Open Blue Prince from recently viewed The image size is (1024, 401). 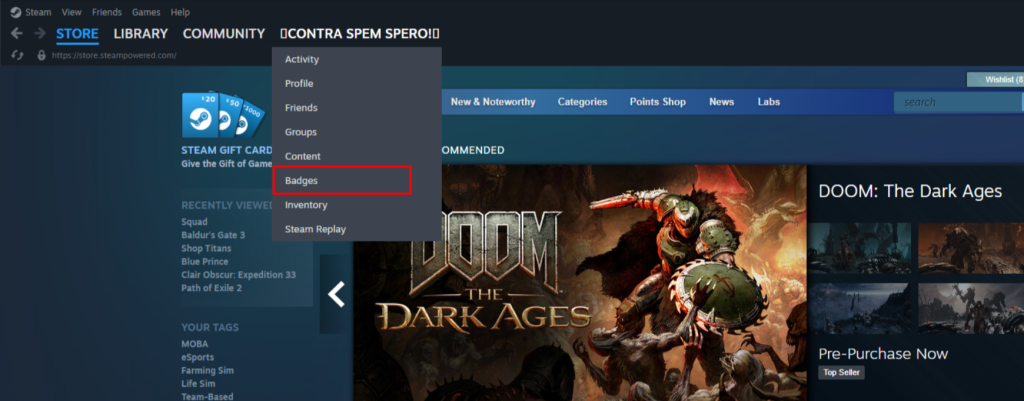coord(205,261)
